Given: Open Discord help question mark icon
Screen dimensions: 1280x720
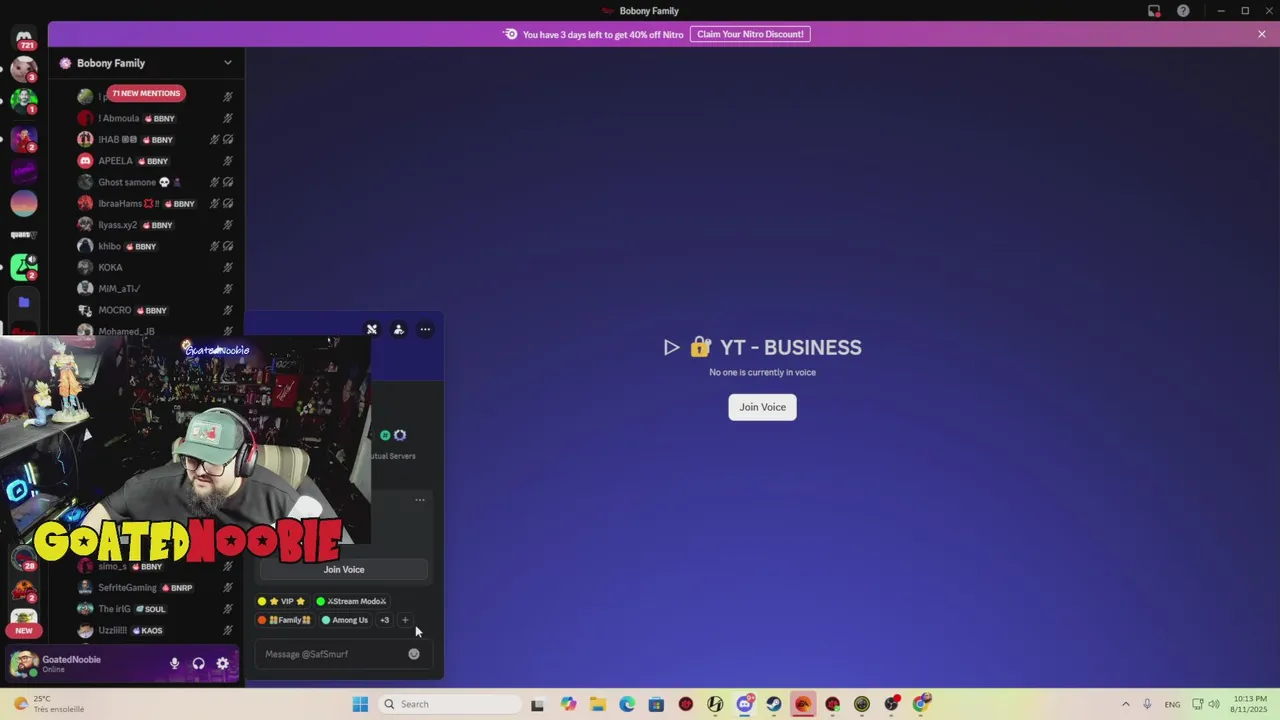Looking at the screenshot, I should (1183, 11).
